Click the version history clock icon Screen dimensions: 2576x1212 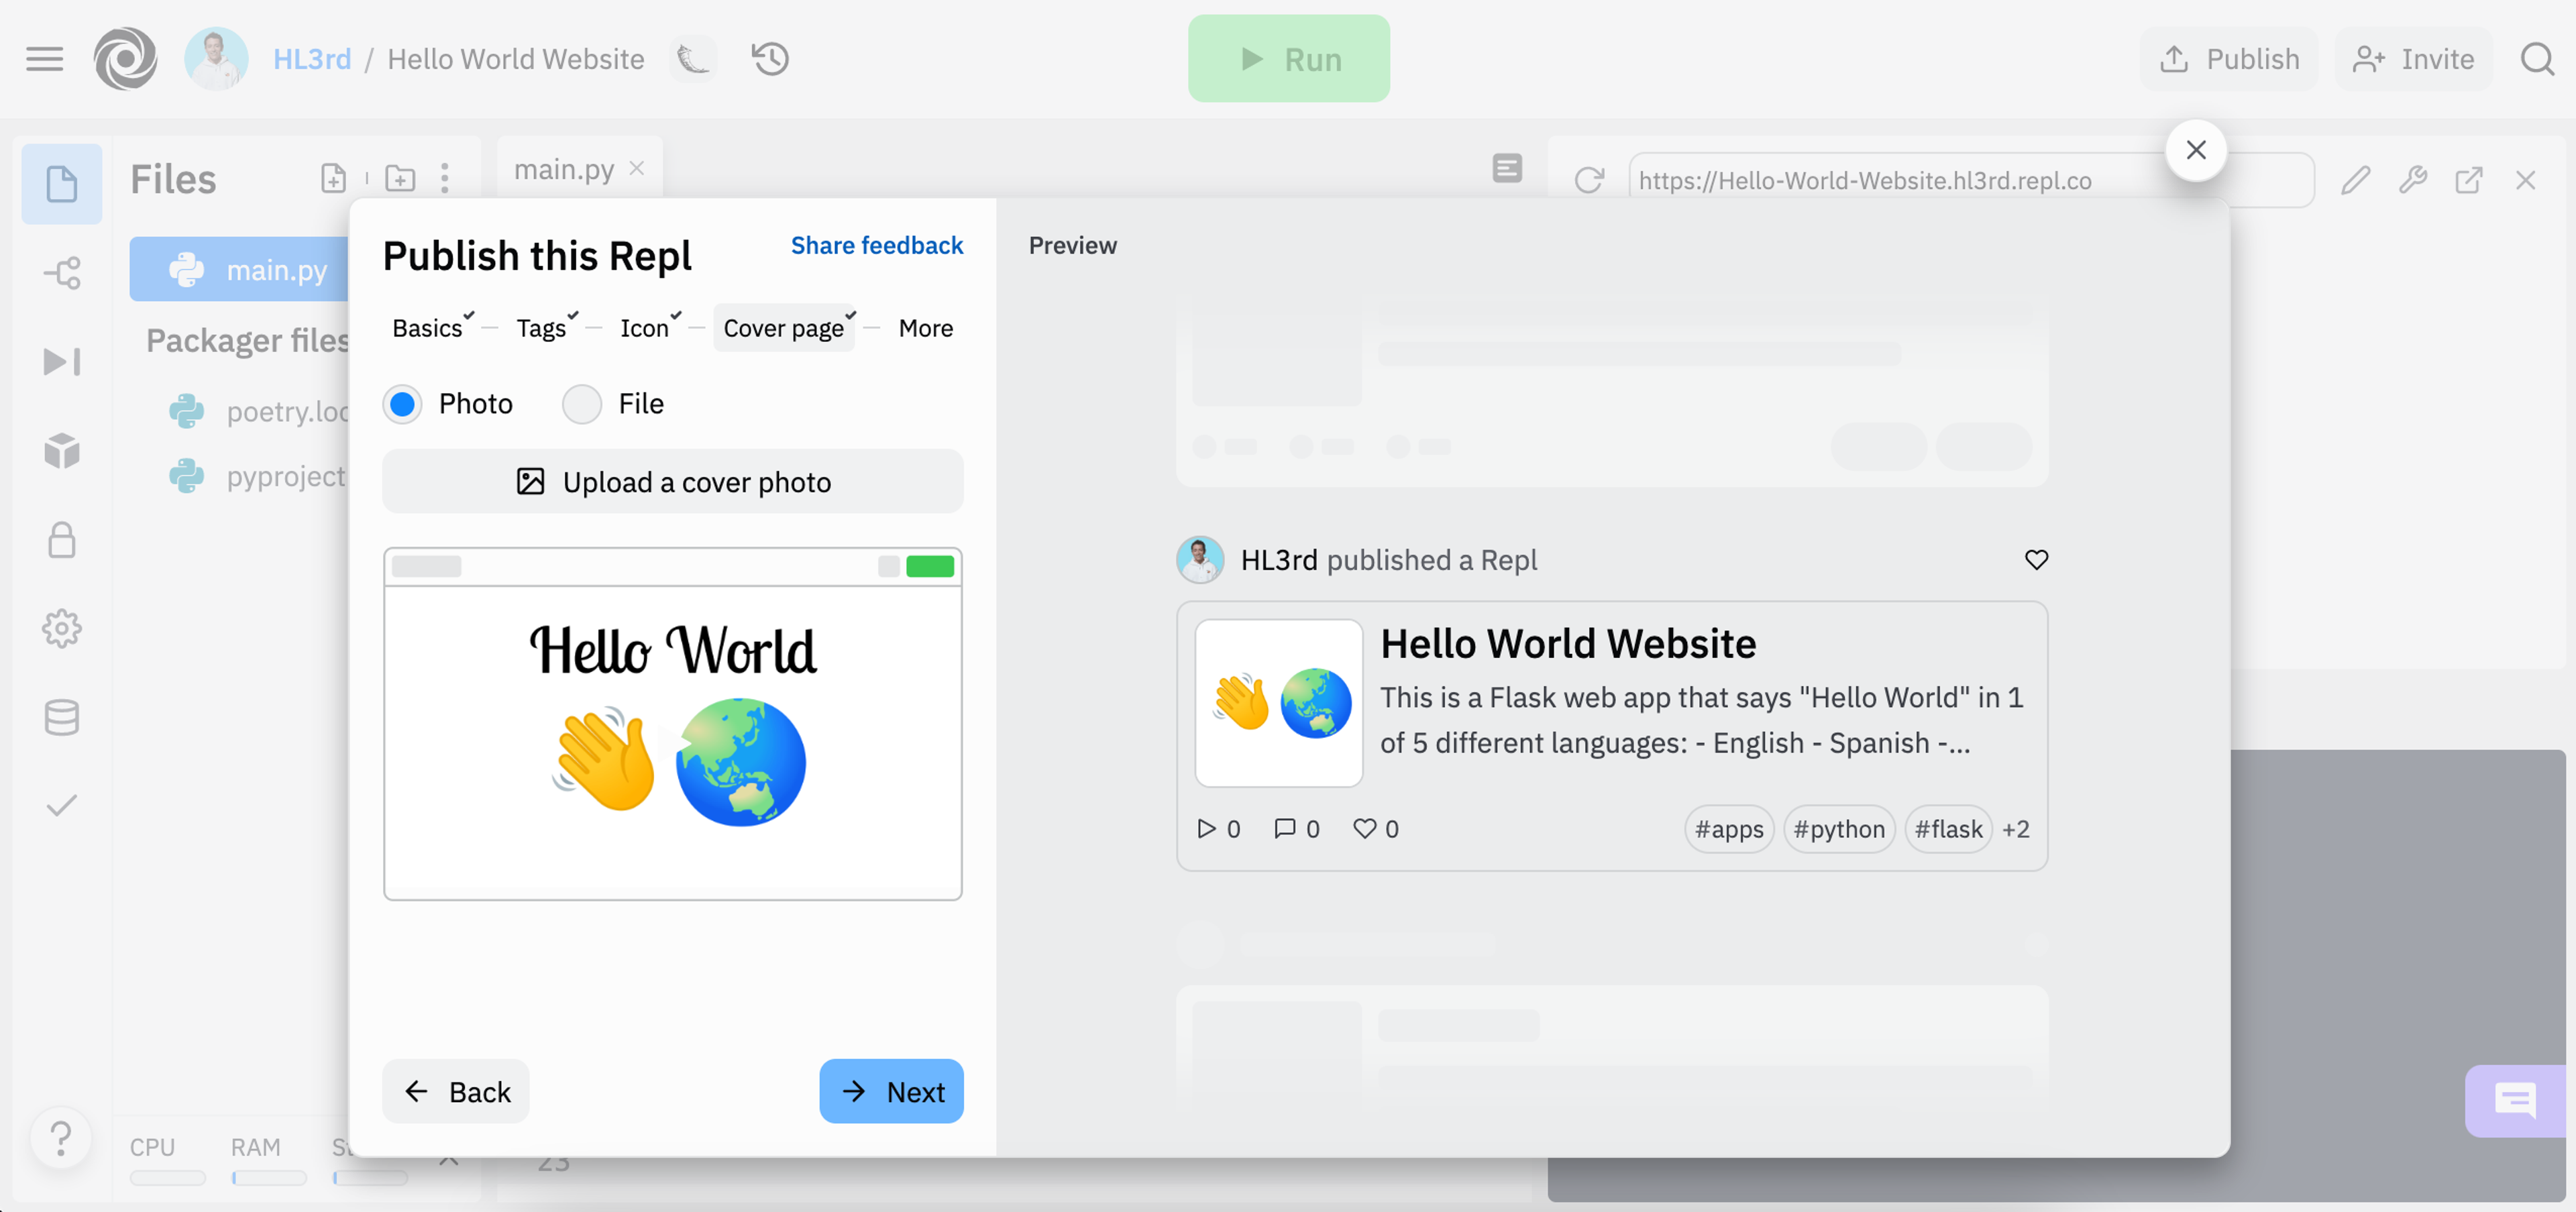770,59
